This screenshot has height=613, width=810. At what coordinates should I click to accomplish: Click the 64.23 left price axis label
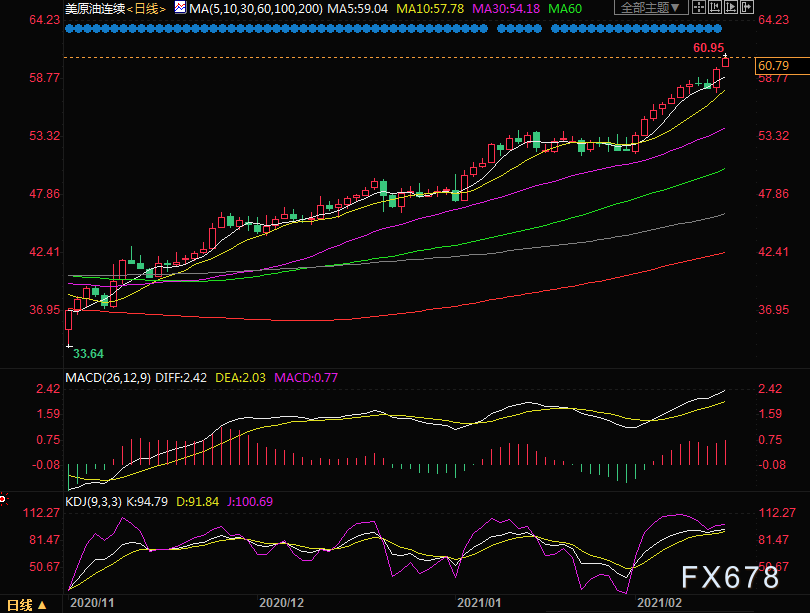coord(44,20)
